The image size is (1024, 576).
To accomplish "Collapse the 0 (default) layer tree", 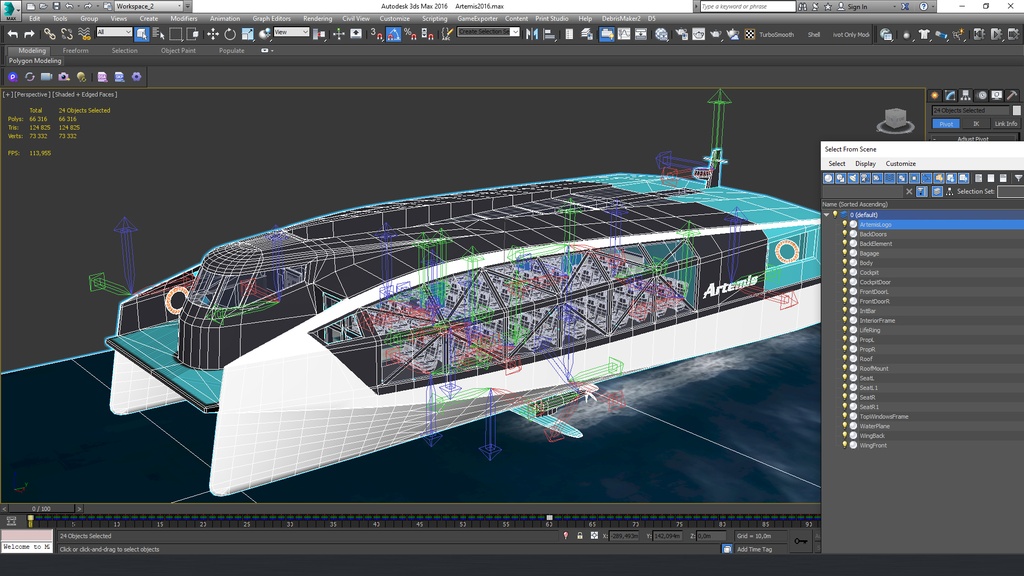I will pyautogui.click(x=826, y=215).
